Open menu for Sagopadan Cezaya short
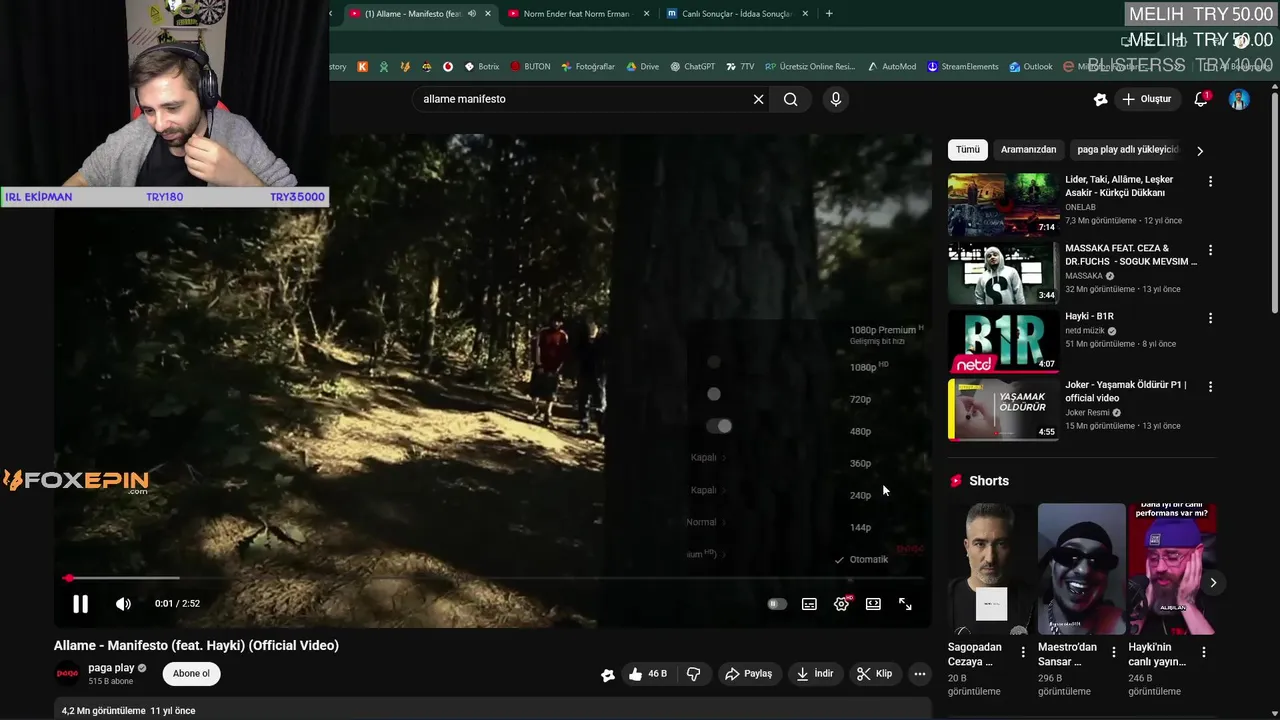1280x720 pixels. click(x=1023, y=652)
